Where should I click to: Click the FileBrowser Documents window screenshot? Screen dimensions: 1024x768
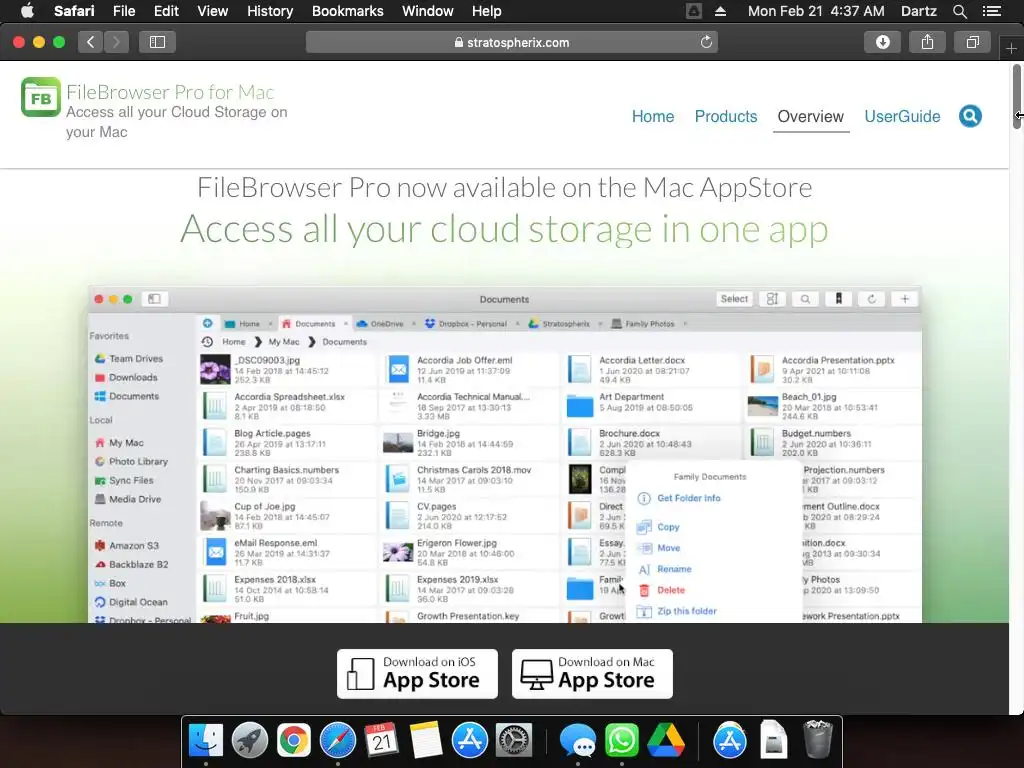(505, 455)
